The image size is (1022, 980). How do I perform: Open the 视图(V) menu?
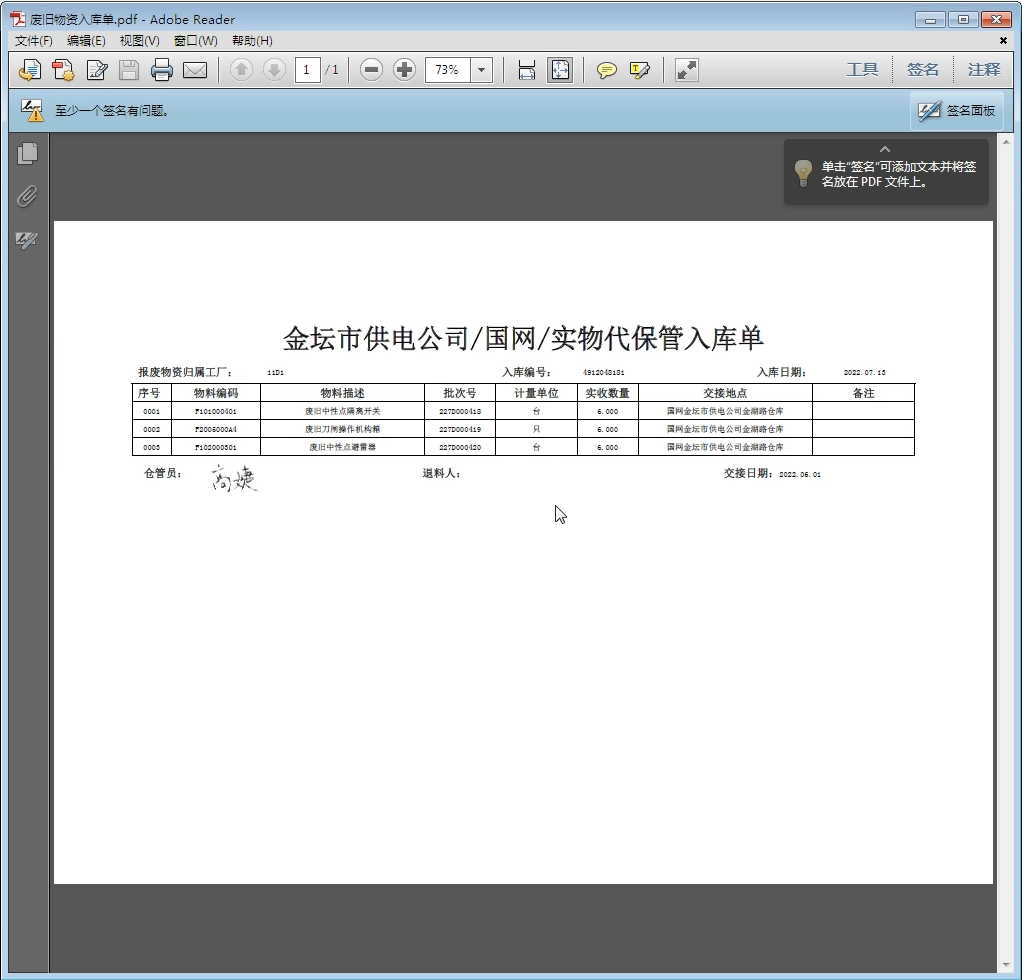(x=139, y=41)
